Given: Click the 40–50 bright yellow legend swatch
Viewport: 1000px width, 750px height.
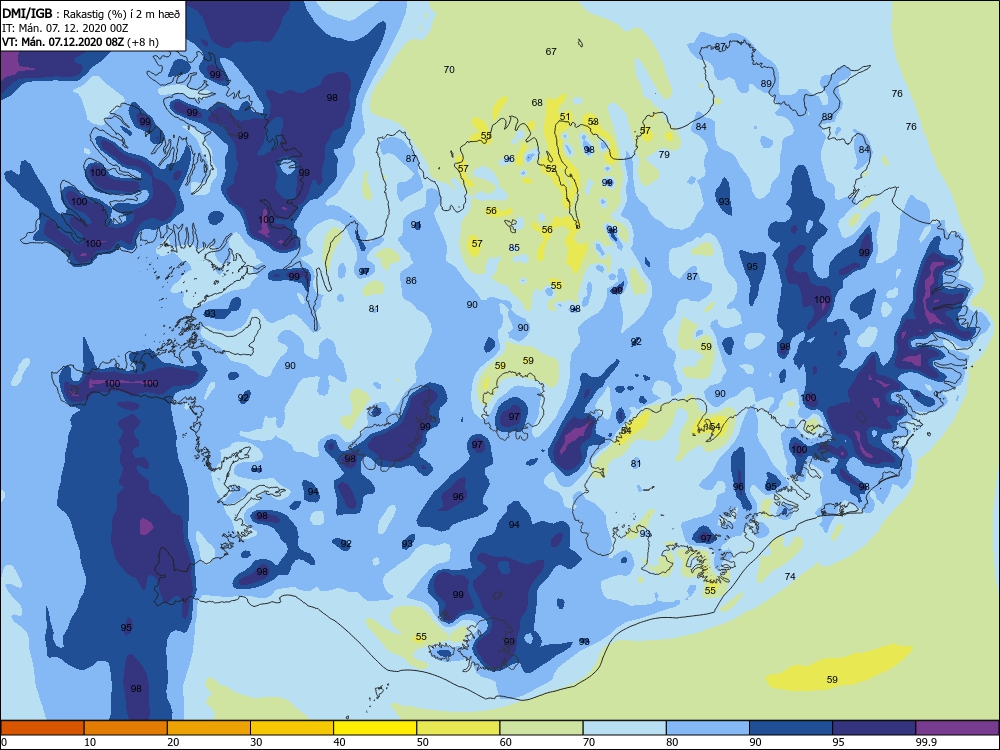Looking at the screenshot, I should (x=375, y=728).
